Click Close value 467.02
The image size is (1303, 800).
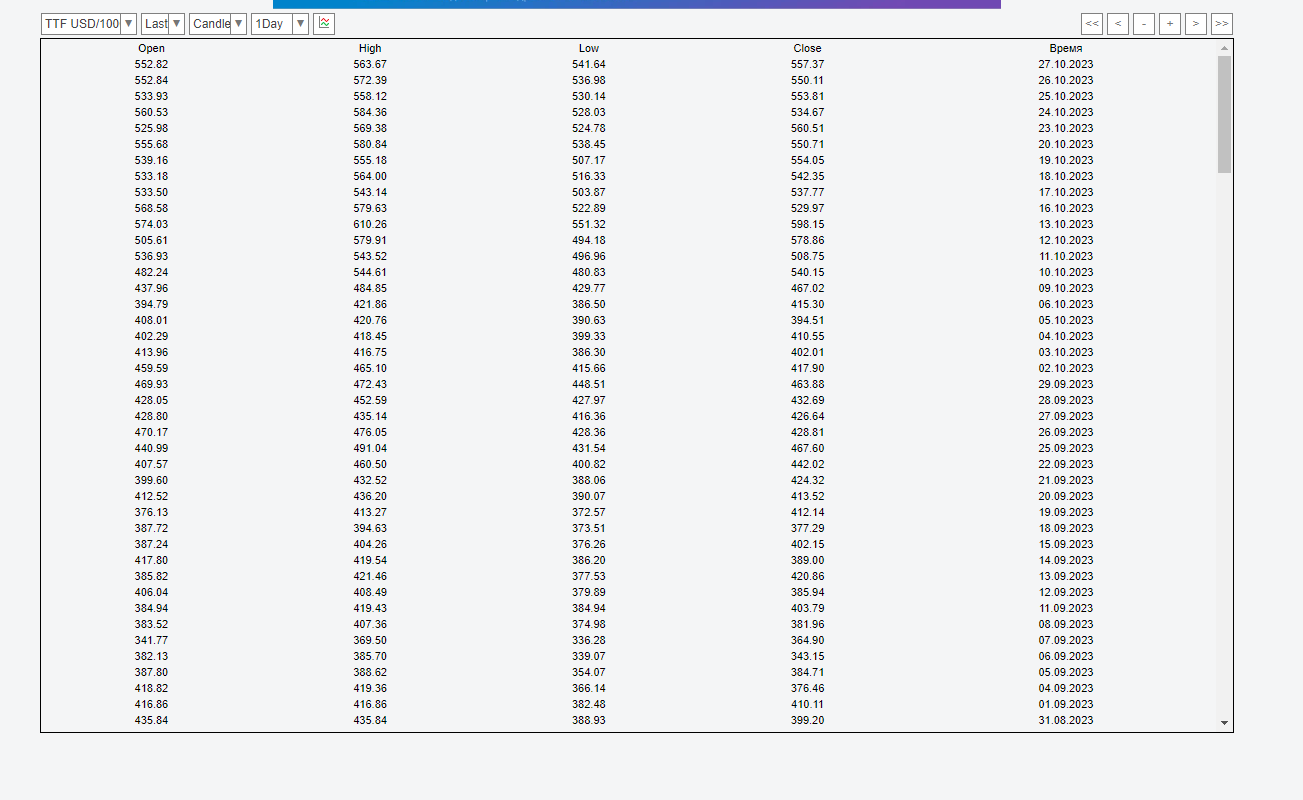(x=808, y=288)
